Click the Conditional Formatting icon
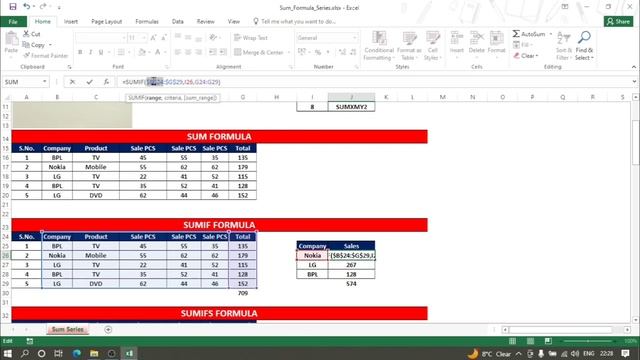Viewport: 640px width, 360px height. coord(379,38)
